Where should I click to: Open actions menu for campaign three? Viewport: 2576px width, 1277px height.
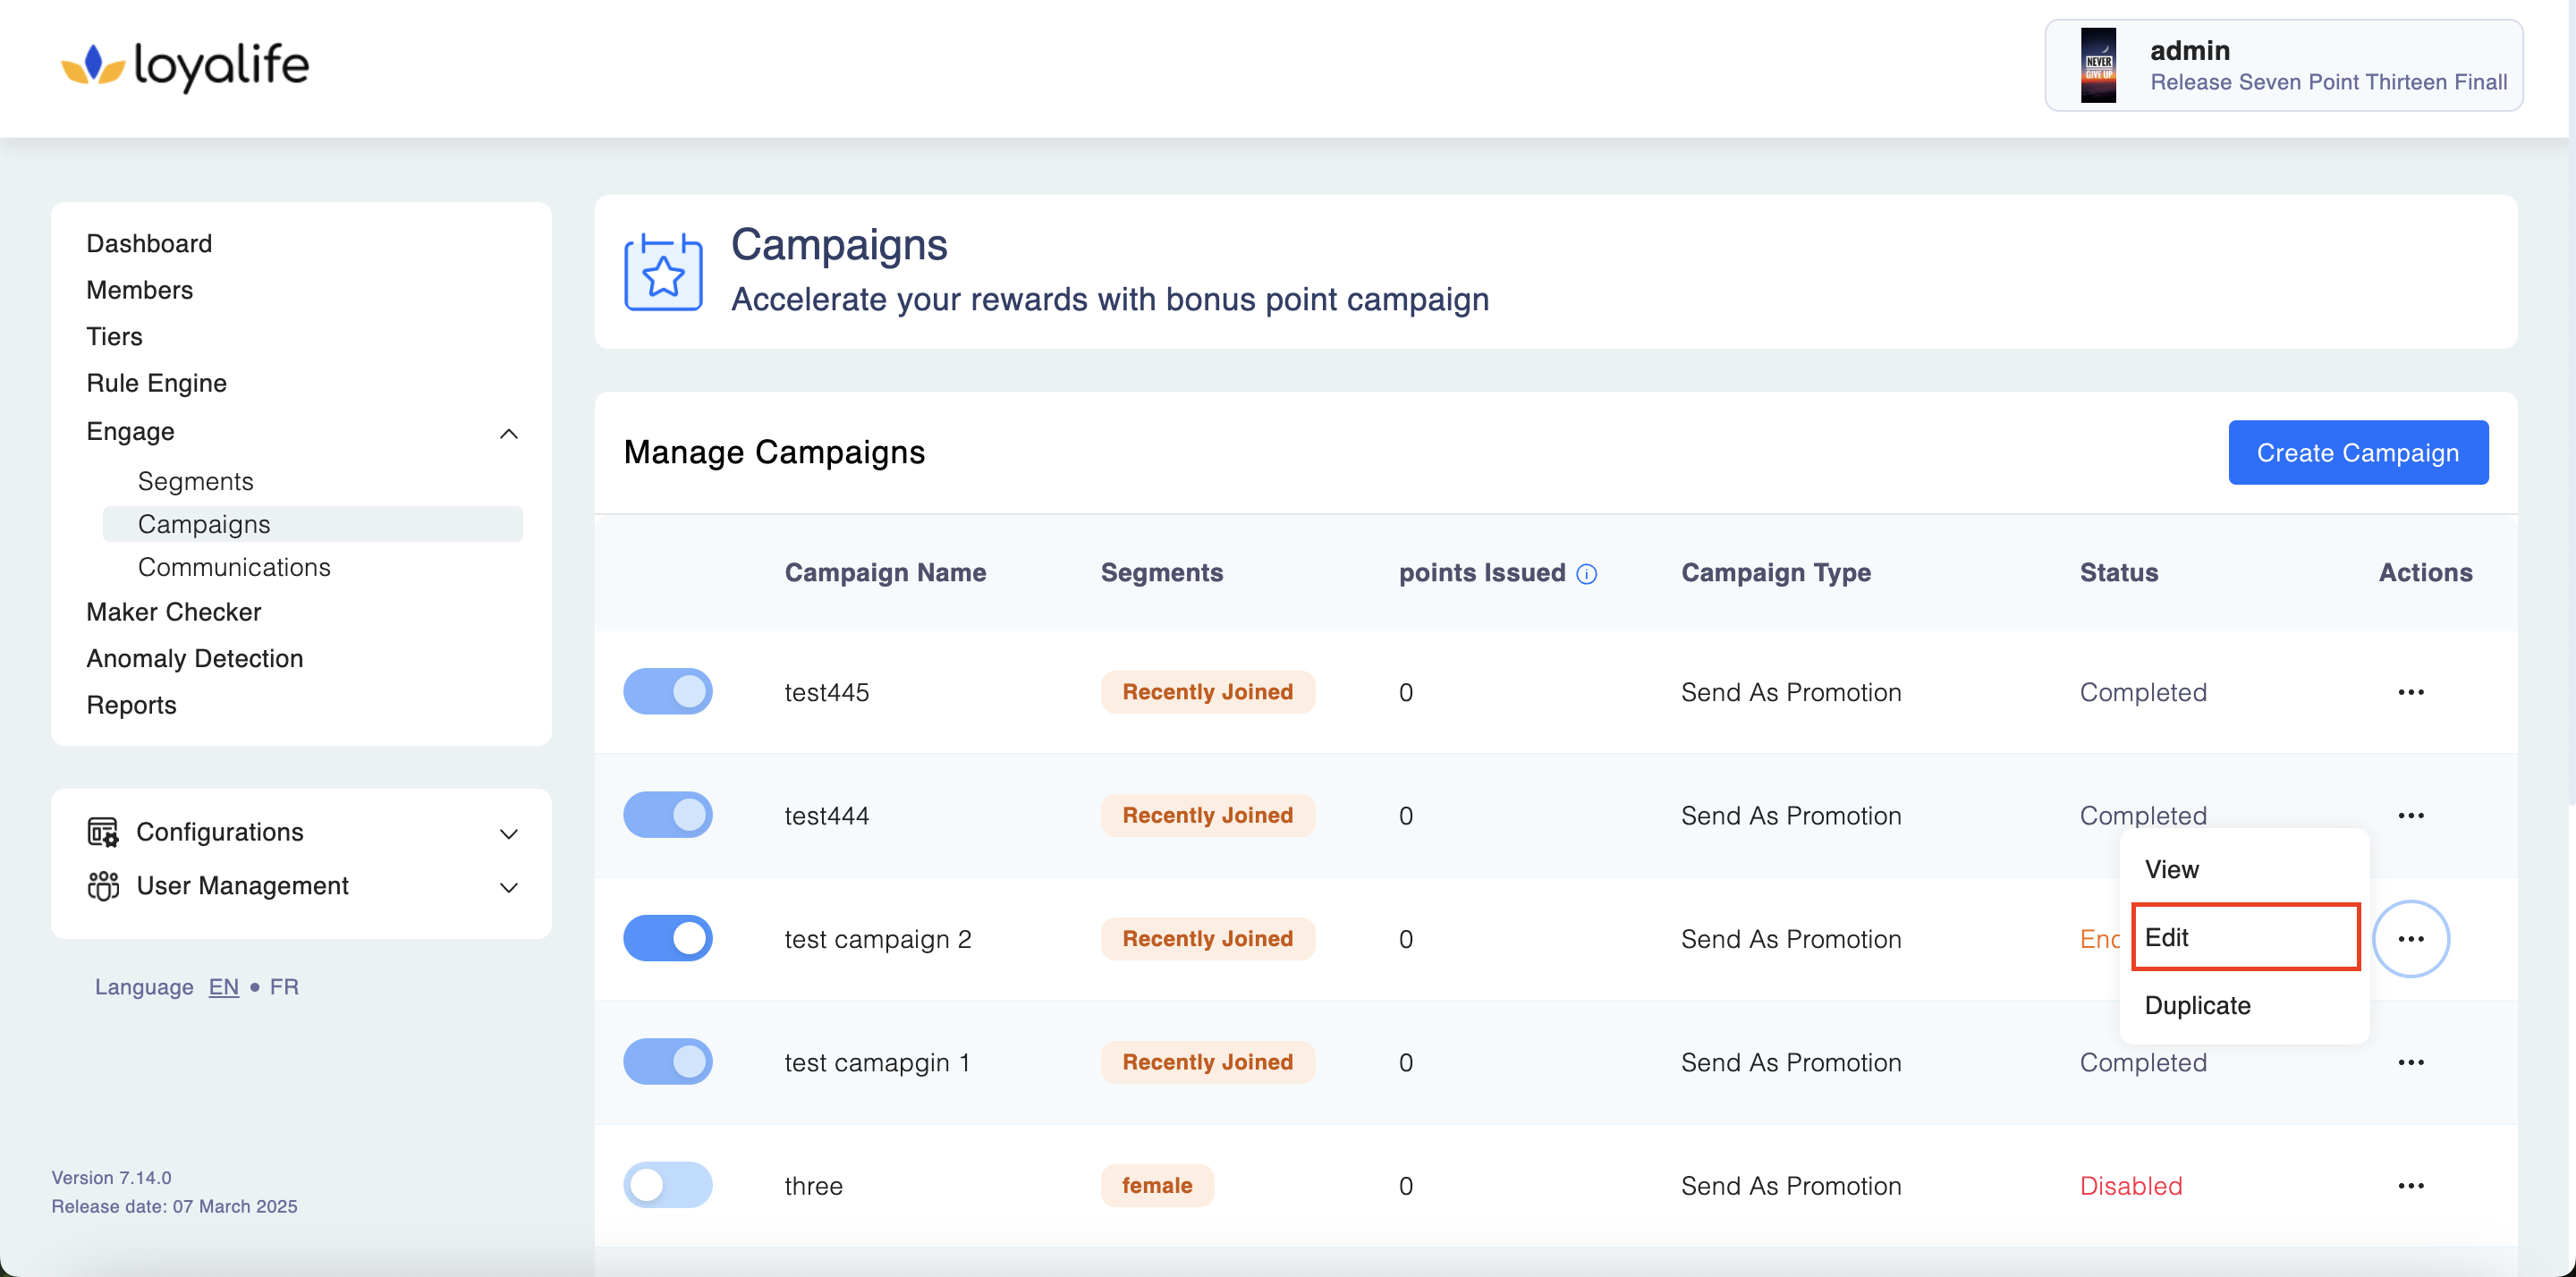[x=2410, y=1185]
